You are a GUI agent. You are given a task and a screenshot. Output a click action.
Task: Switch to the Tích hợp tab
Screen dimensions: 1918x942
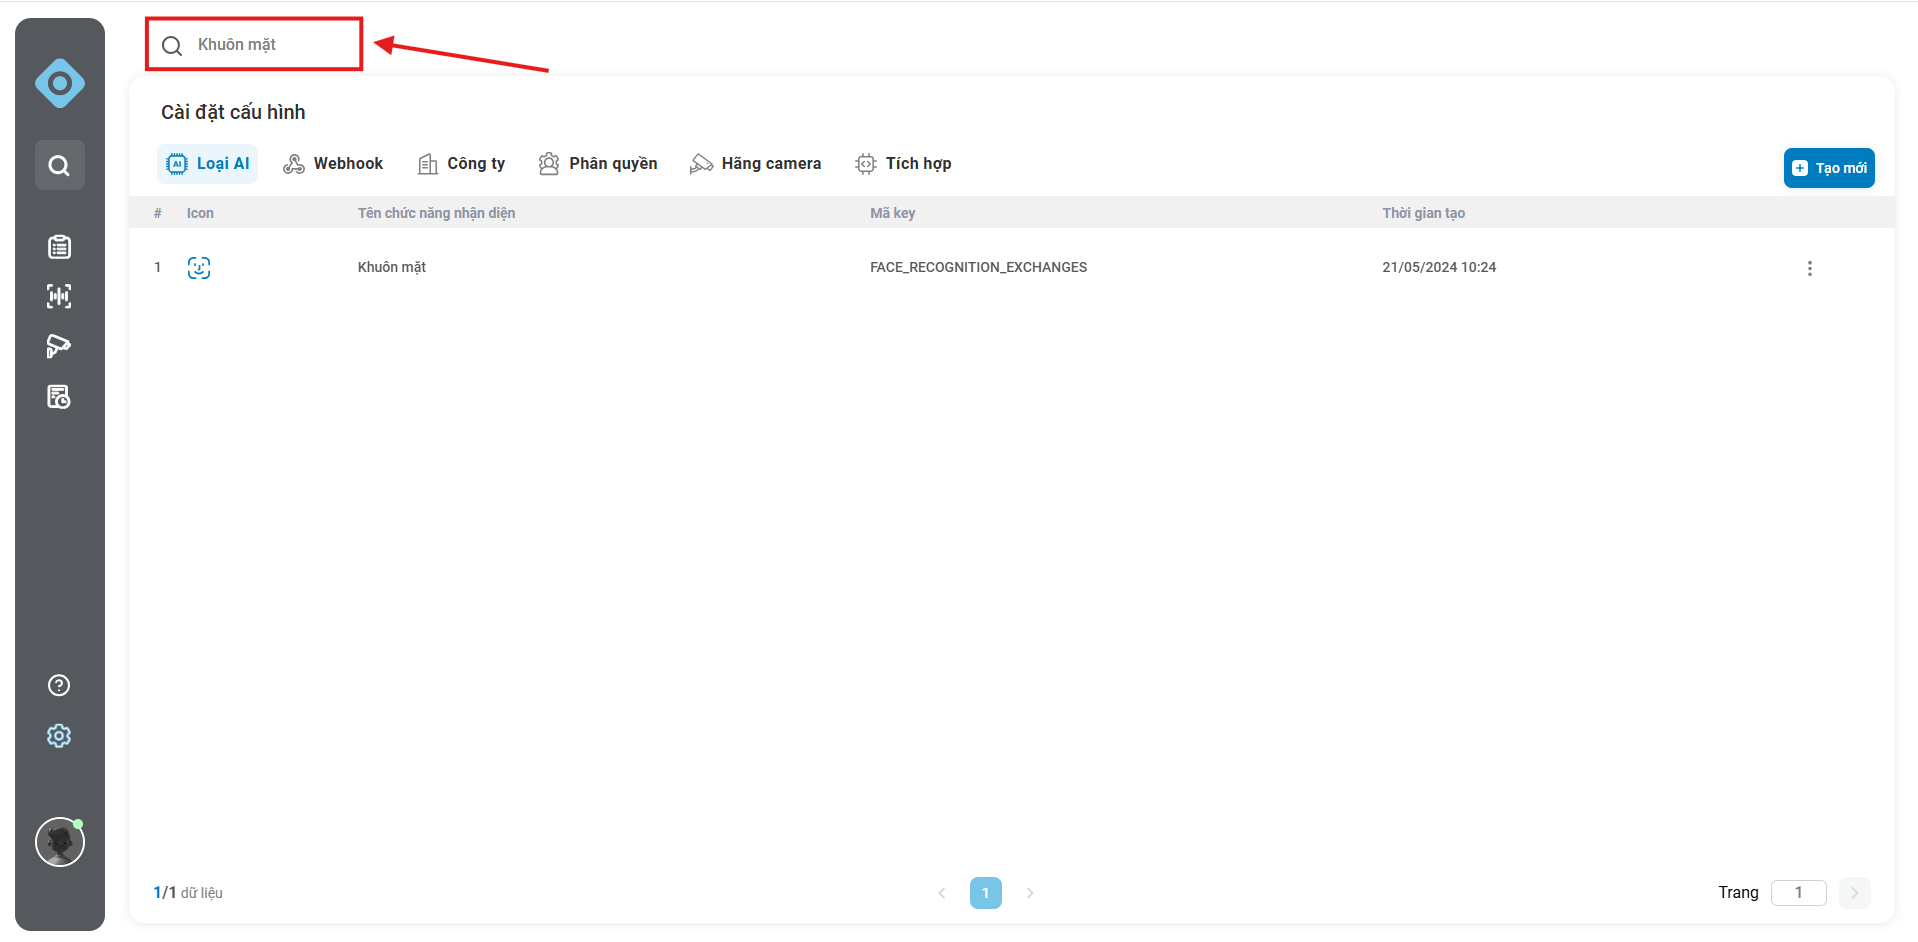(x=903, y=164)
